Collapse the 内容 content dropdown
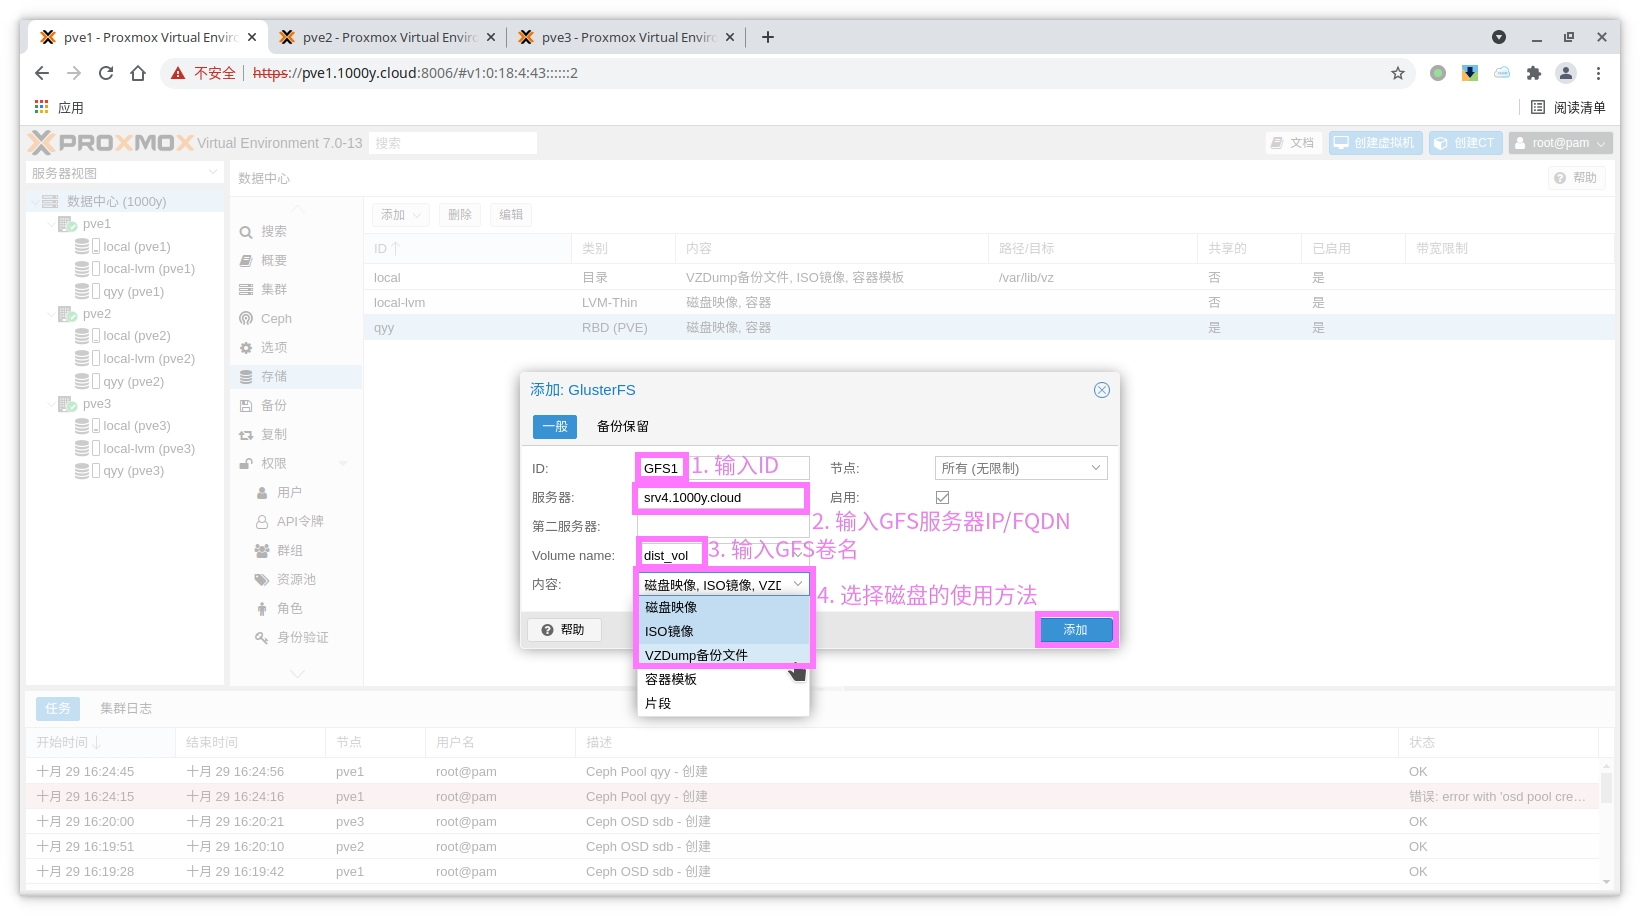1640x916 pixels. pyautogui.click(x=797, y=584)
